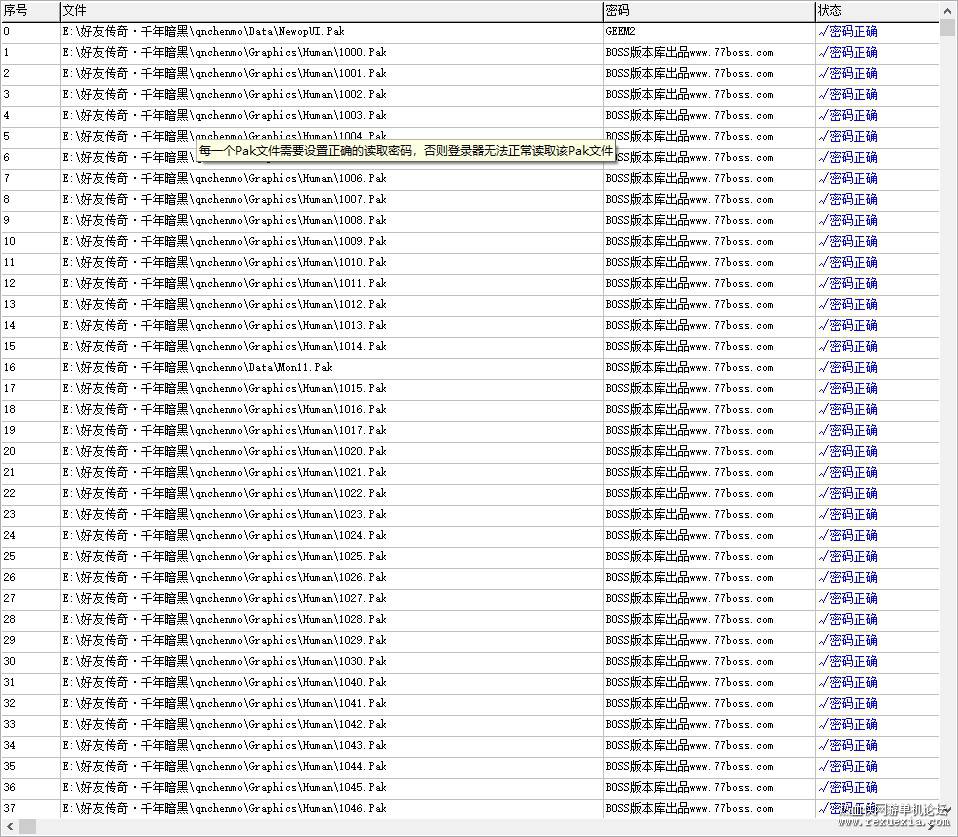Select the GEEM2 password cell

tap(620, 31)
